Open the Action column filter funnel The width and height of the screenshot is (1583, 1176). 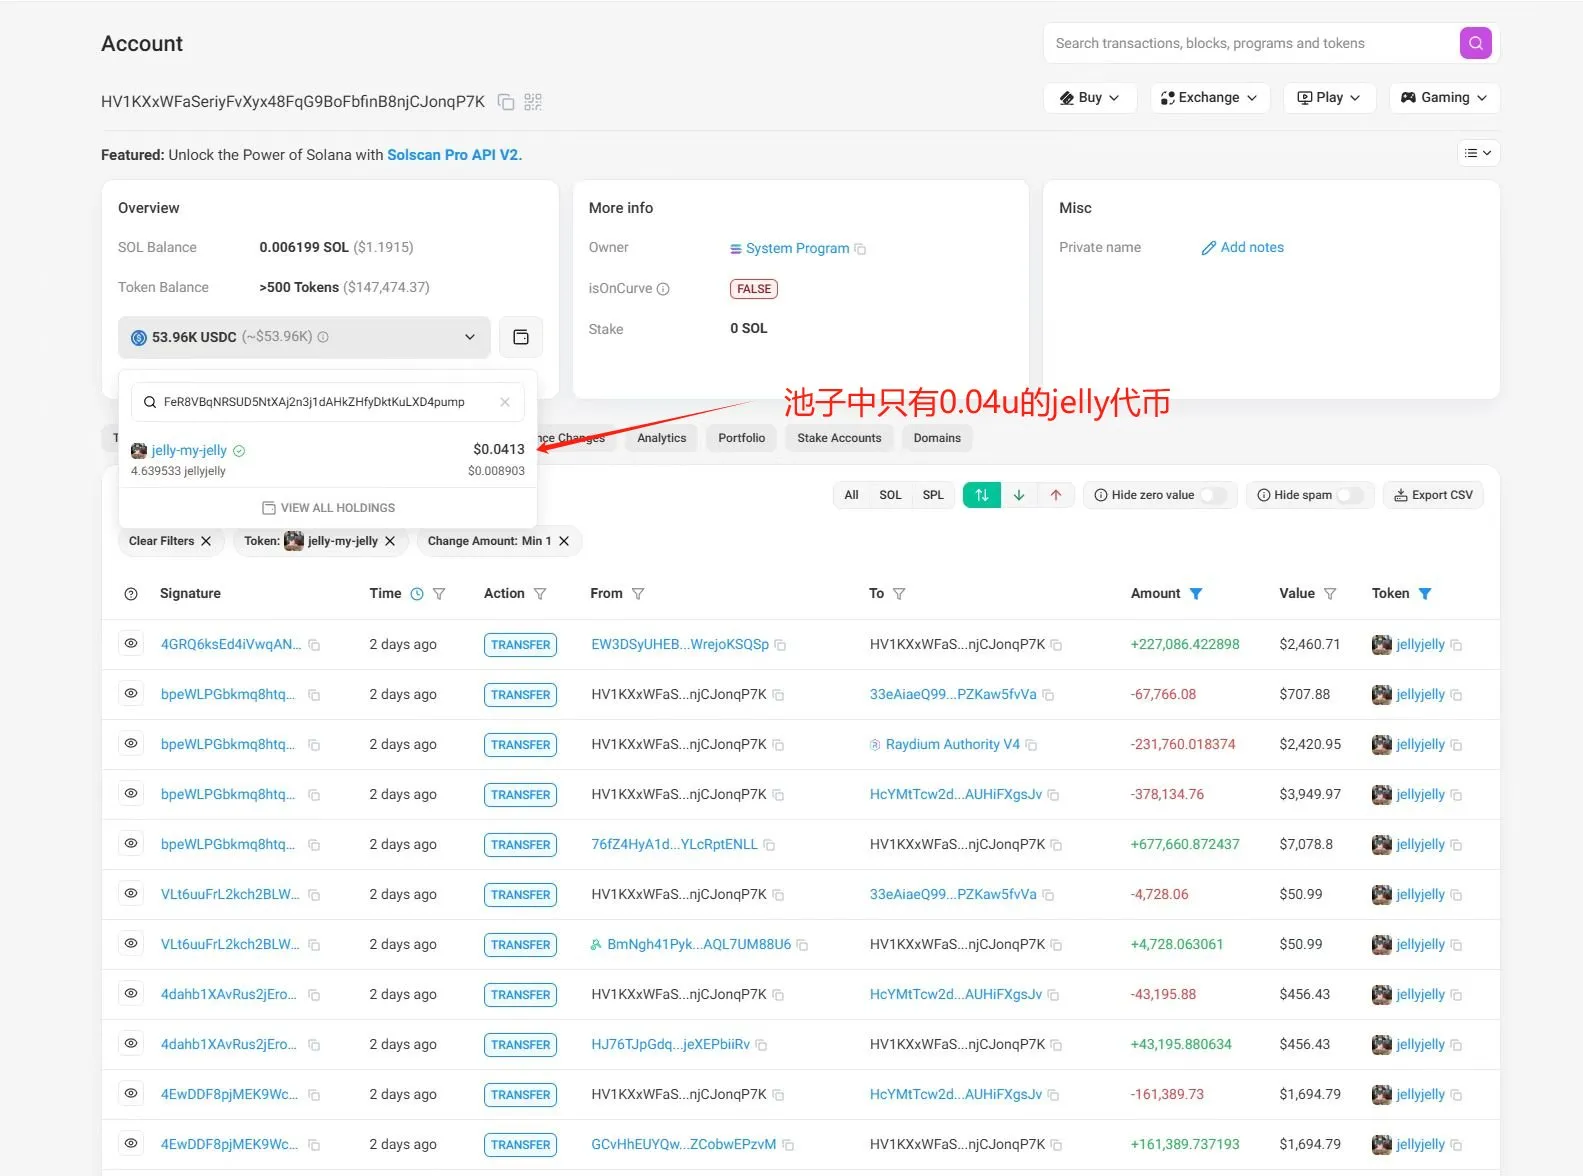(540, 594)
